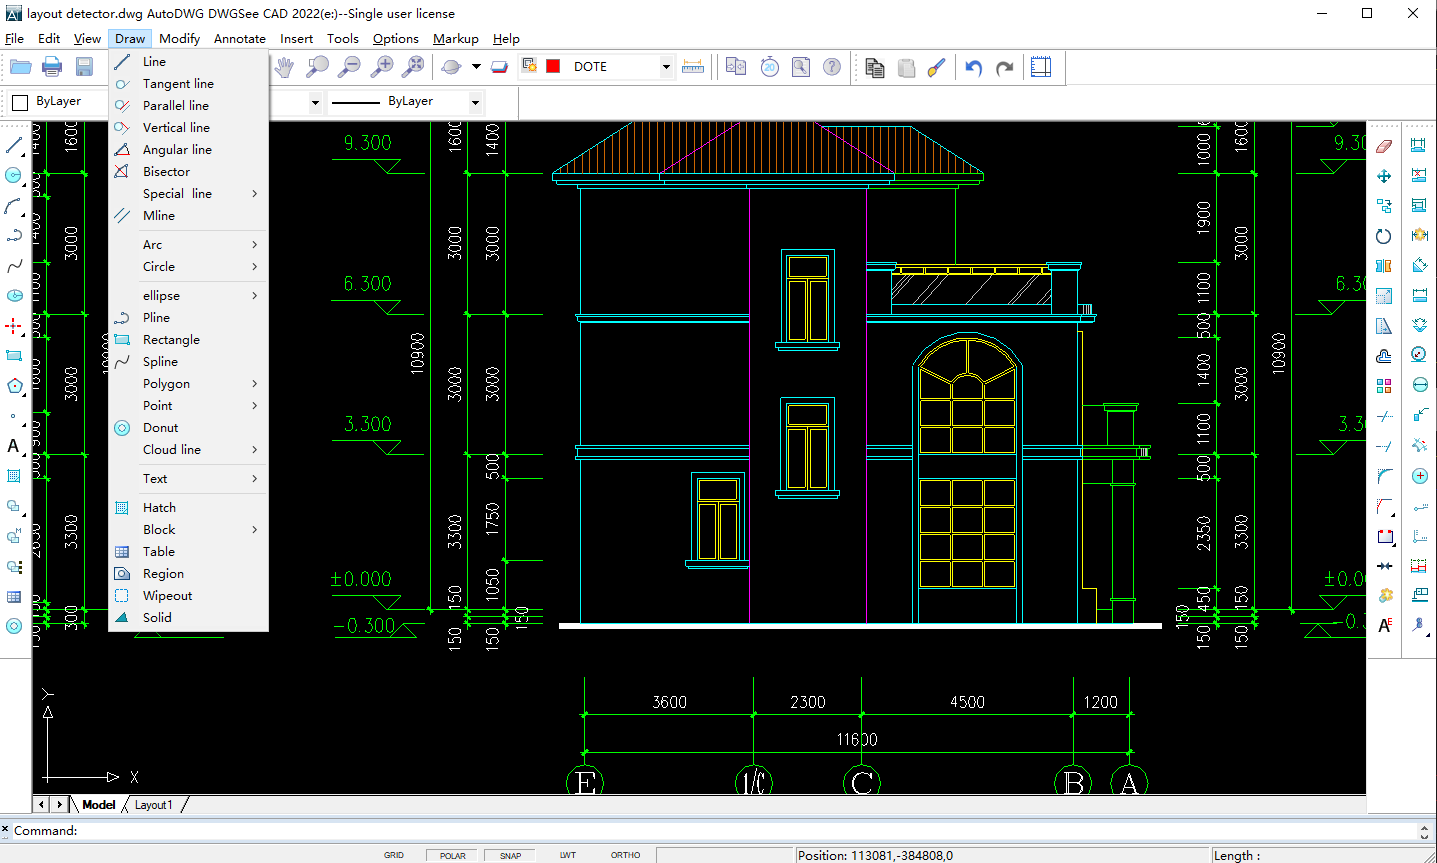Choose Tangent line from the Draw menu
The width and height of the screenshot is (1437, 863).
189,84
